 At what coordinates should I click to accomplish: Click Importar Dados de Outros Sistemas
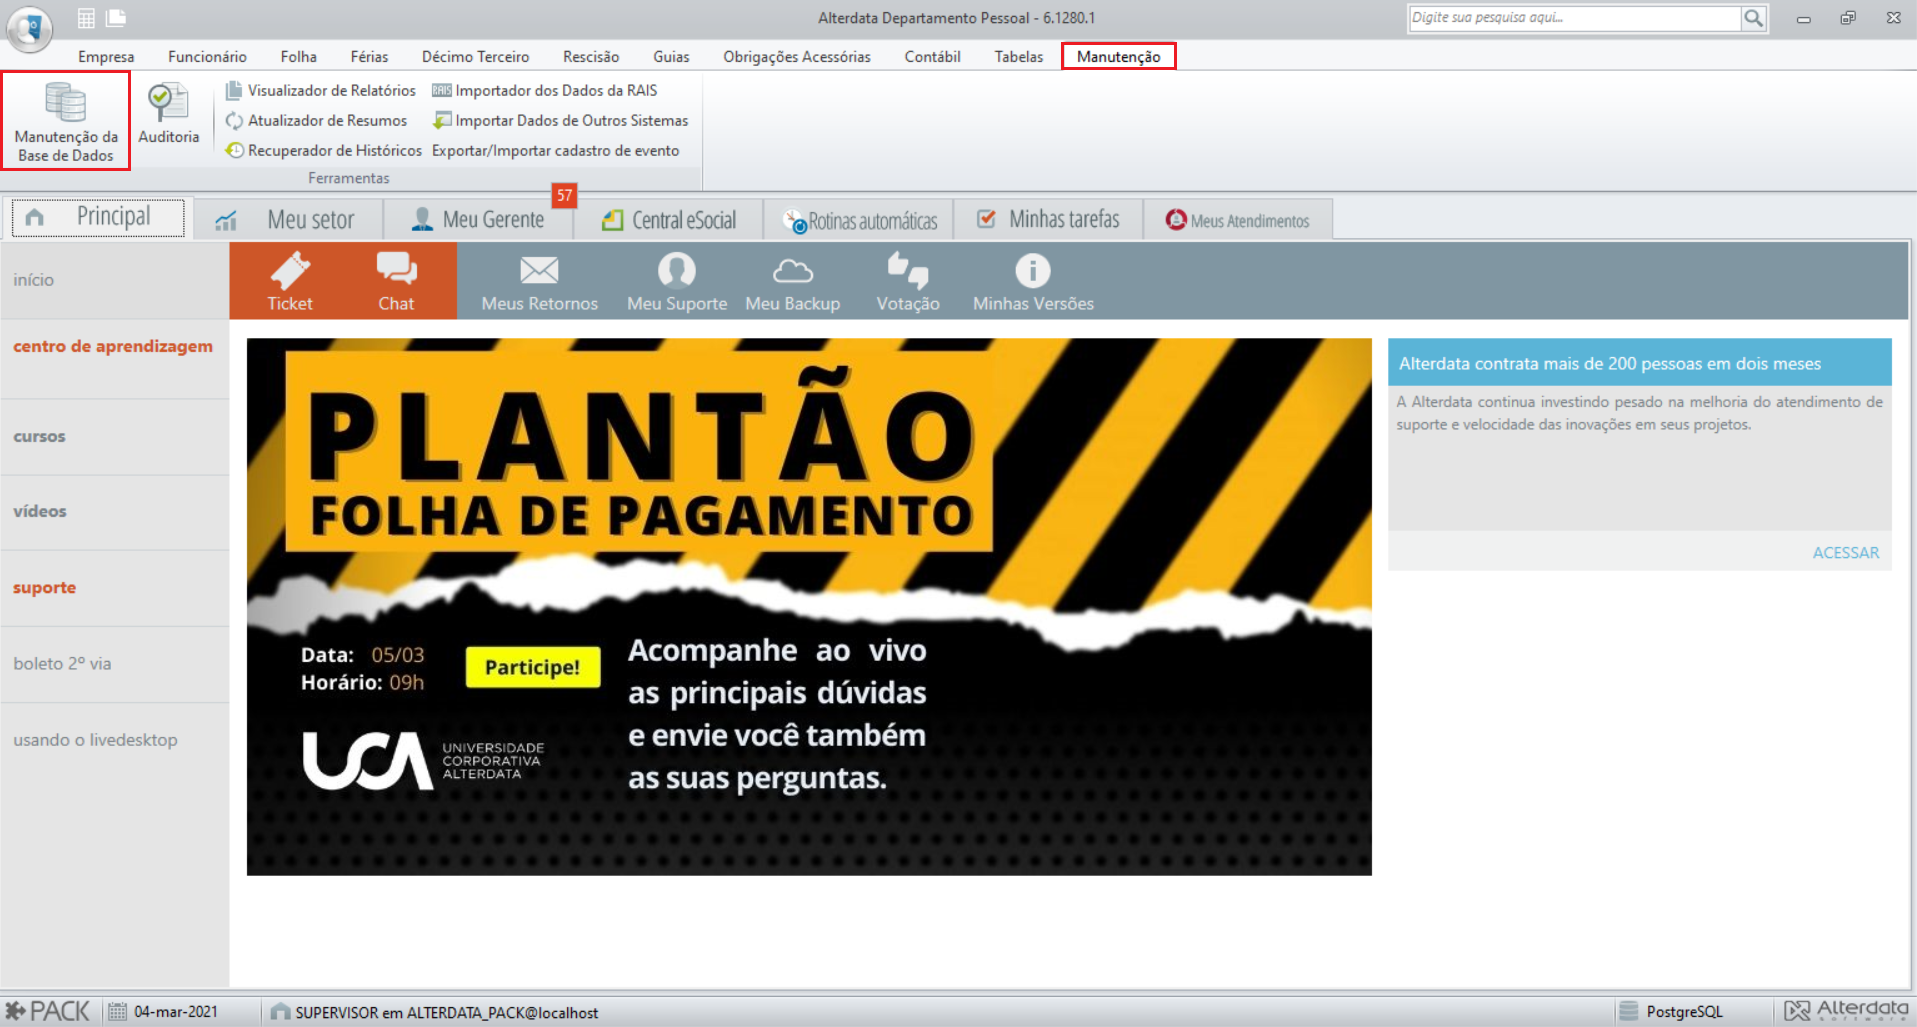(x=561, y=120)
